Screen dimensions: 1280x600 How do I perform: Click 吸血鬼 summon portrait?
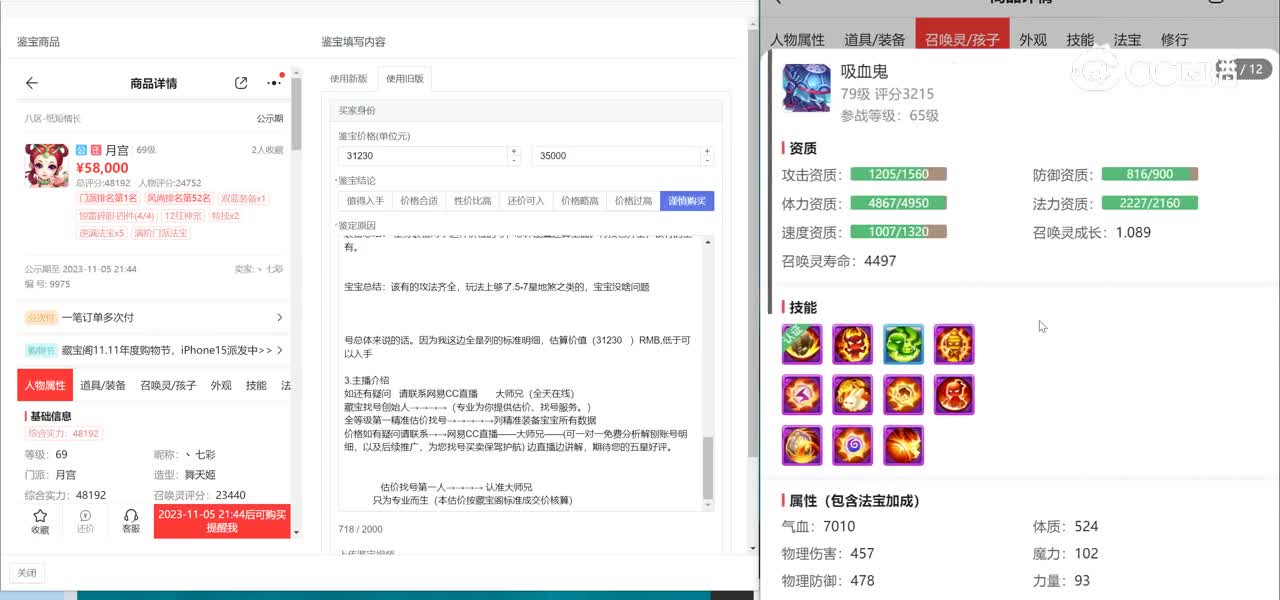tap(806, 89)
